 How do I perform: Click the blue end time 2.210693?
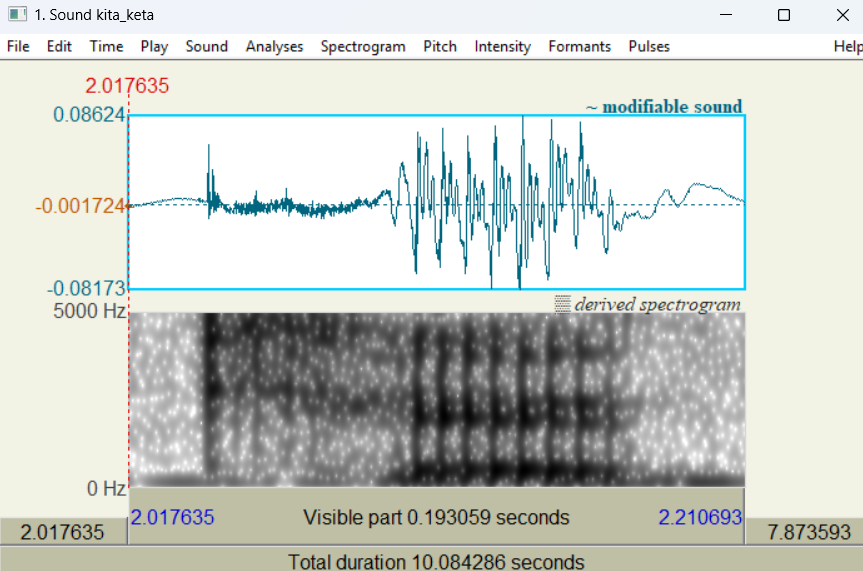[700, 518]
